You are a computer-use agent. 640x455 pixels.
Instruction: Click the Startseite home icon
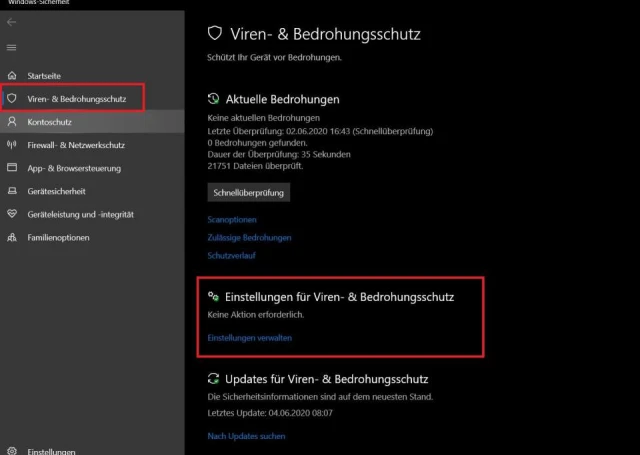click(12, 75)
